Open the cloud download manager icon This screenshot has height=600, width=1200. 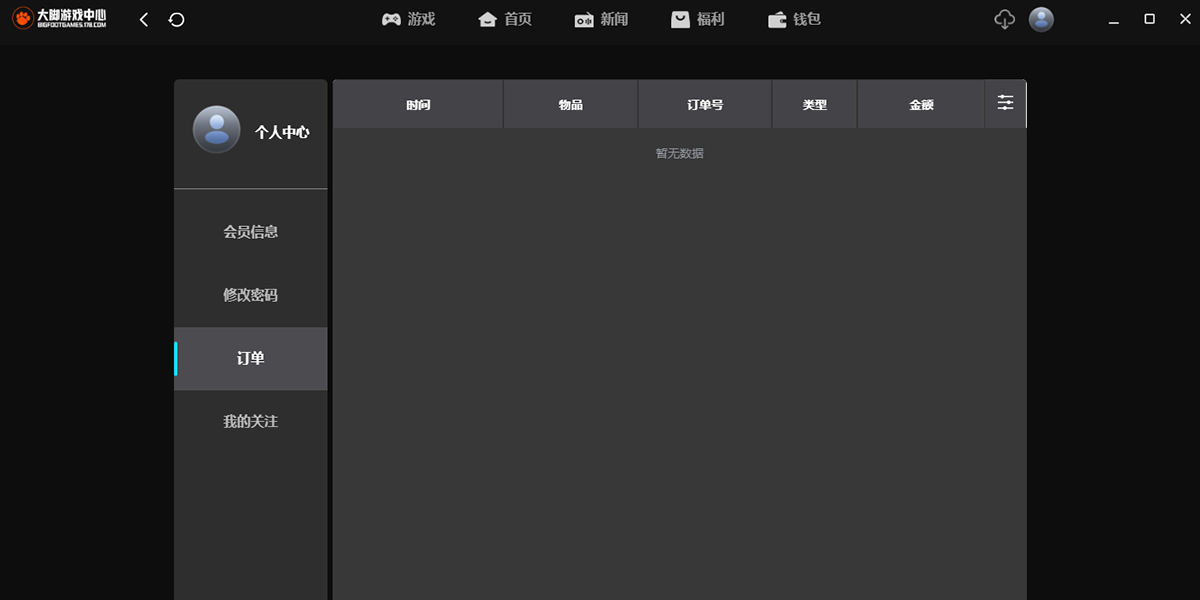tap(1005, 19)
